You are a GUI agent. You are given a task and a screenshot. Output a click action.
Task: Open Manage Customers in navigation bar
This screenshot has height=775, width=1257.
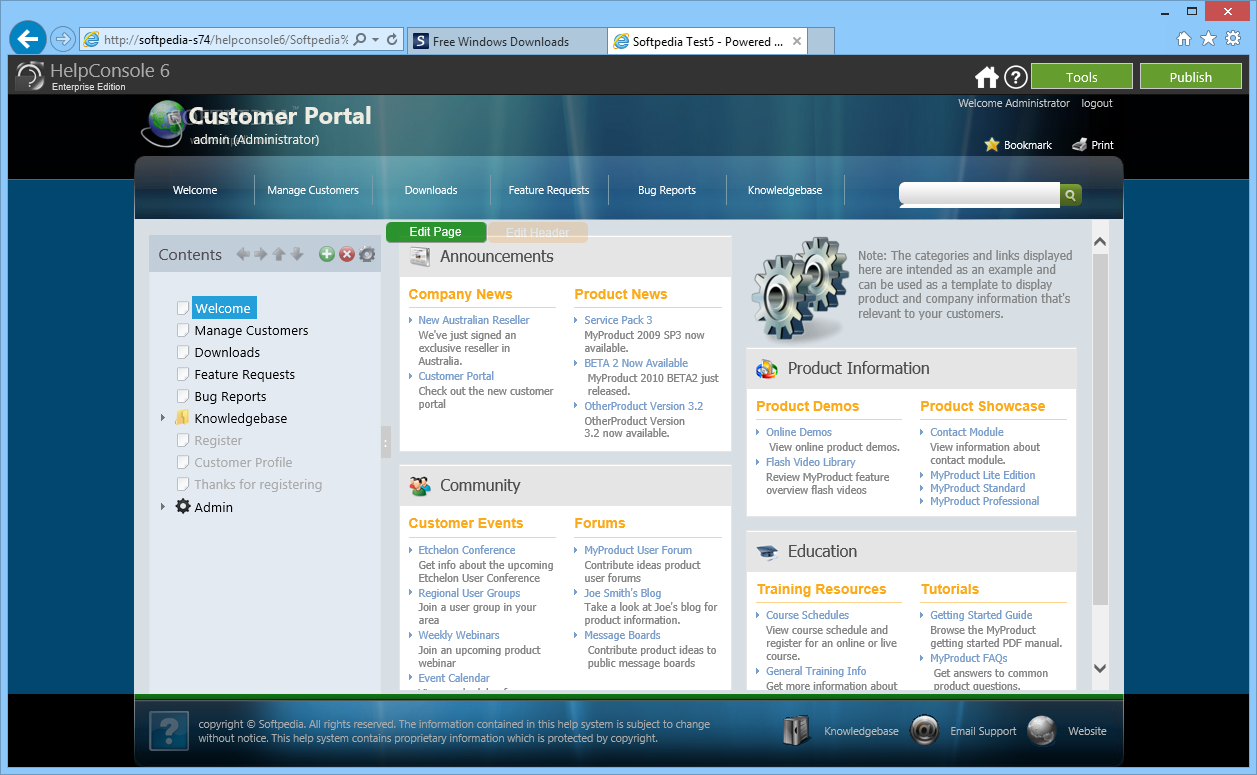point(313,190)
